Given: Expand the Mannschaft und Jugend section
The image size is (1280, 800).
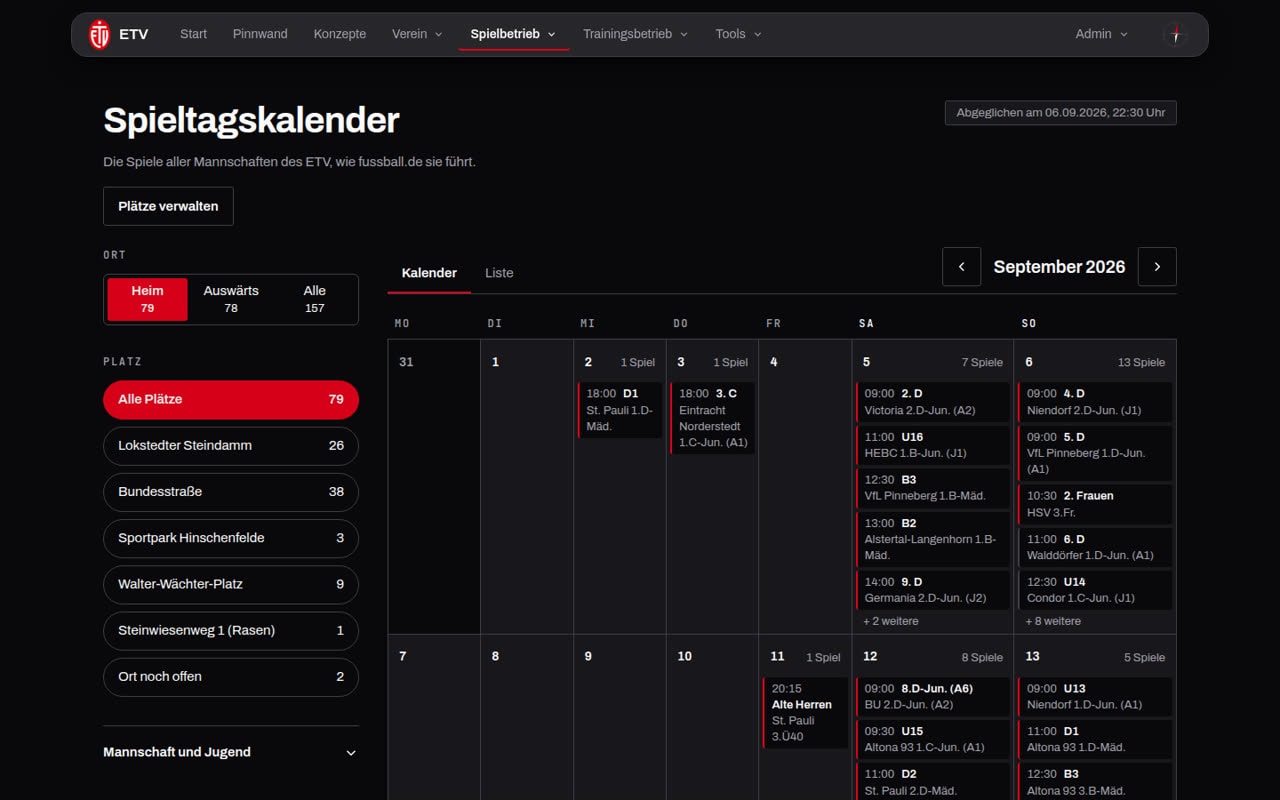Looking at the screenshot, I should 231,752.
